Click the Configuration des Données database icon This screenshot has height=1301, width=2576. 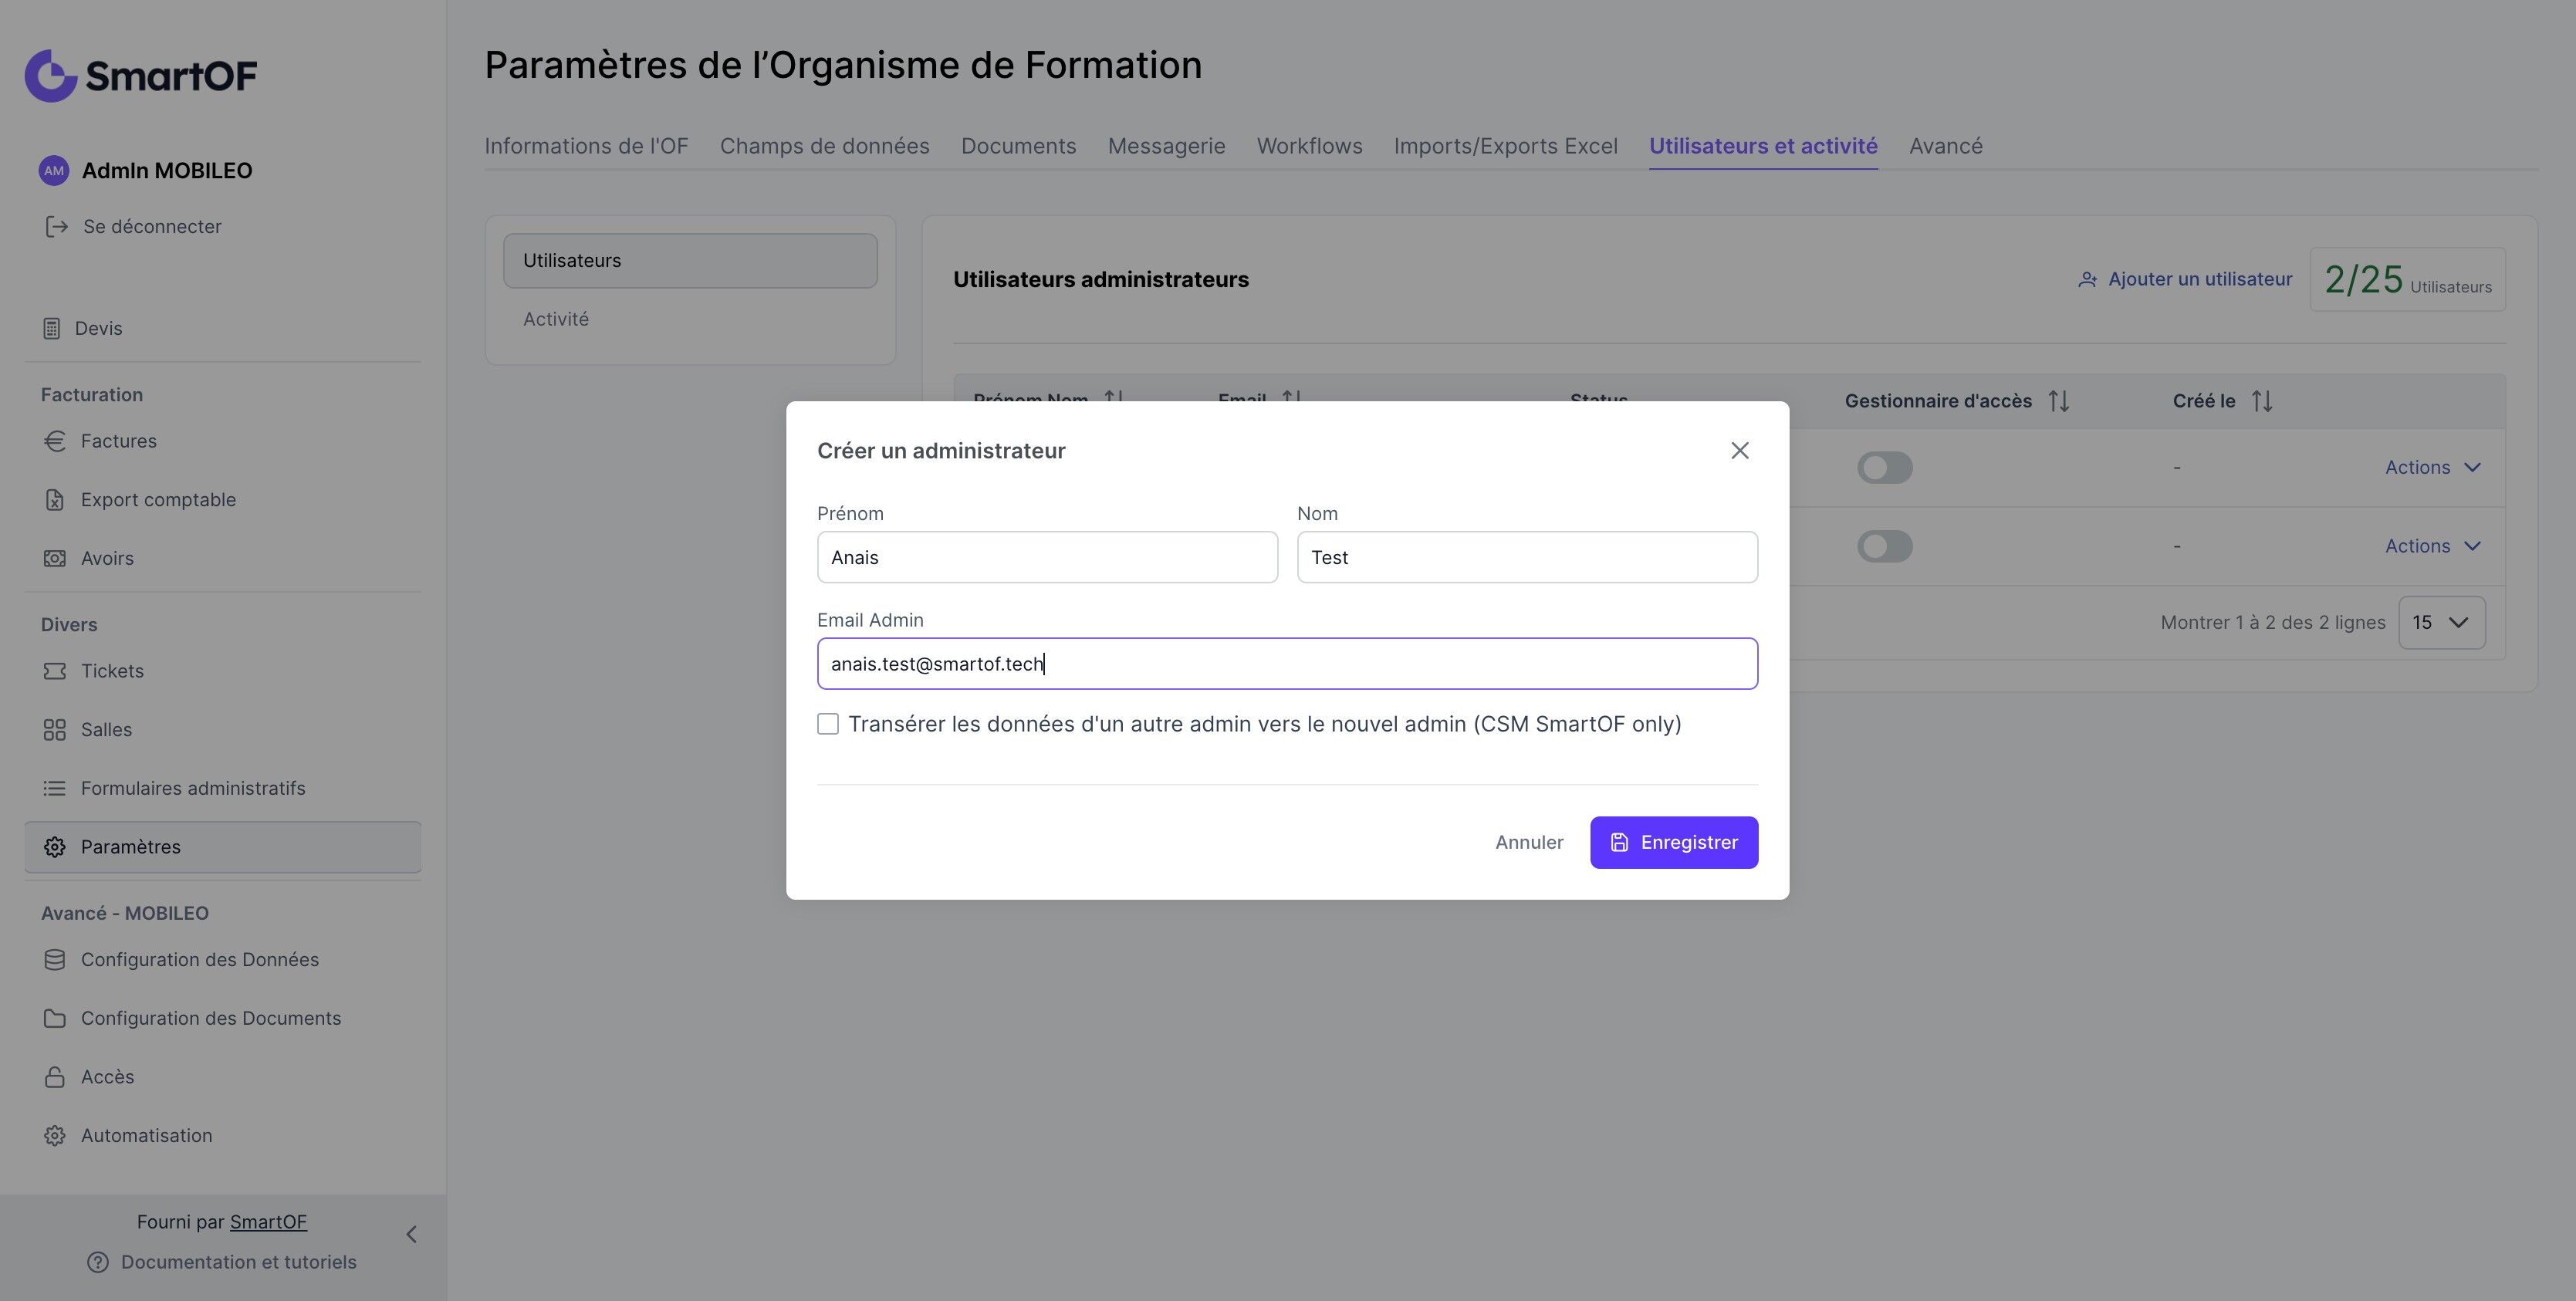[54, 960]
